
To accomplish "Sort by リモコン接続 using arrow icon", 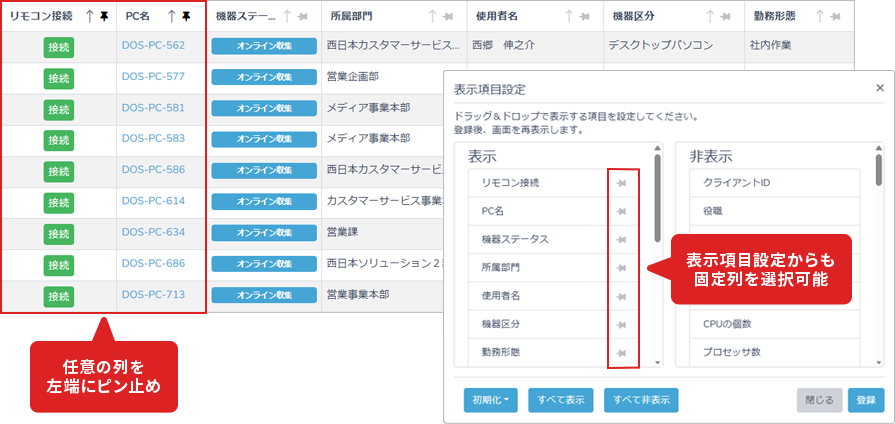I will [90, 17].
